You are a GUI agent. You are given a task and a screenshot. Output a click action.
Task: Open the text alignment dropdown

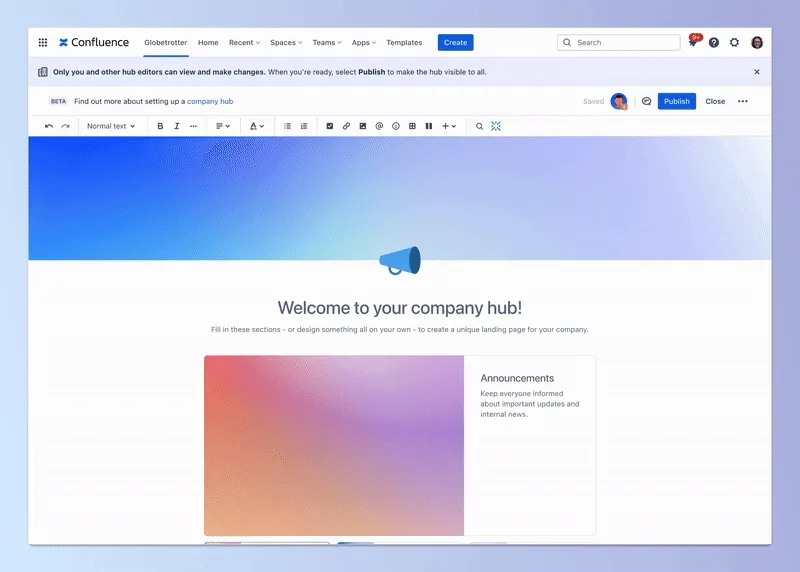(223, 126)
